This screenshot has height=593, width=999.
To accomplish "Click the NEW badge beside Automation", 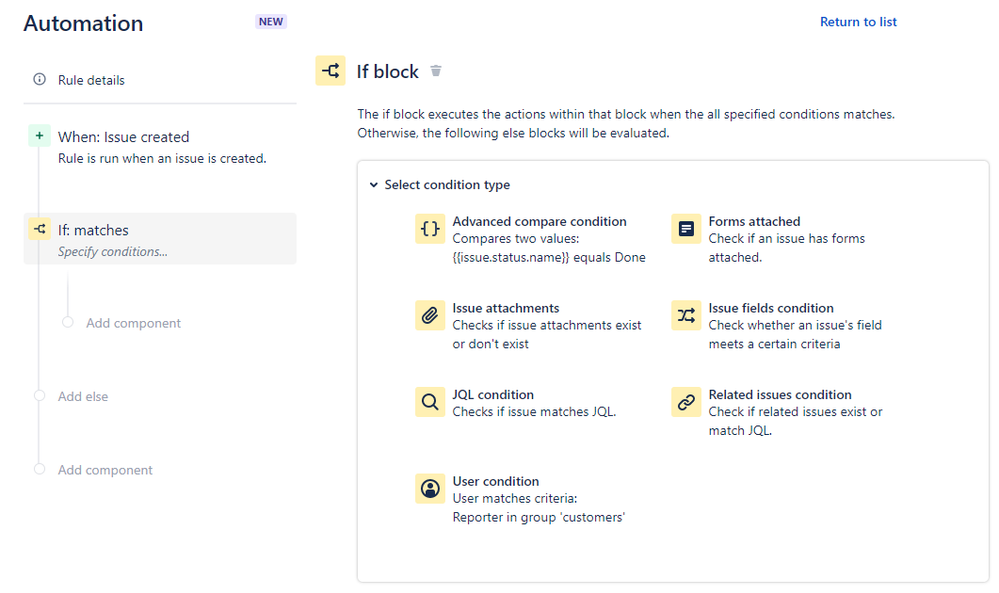I will click(x=271, y=22).
